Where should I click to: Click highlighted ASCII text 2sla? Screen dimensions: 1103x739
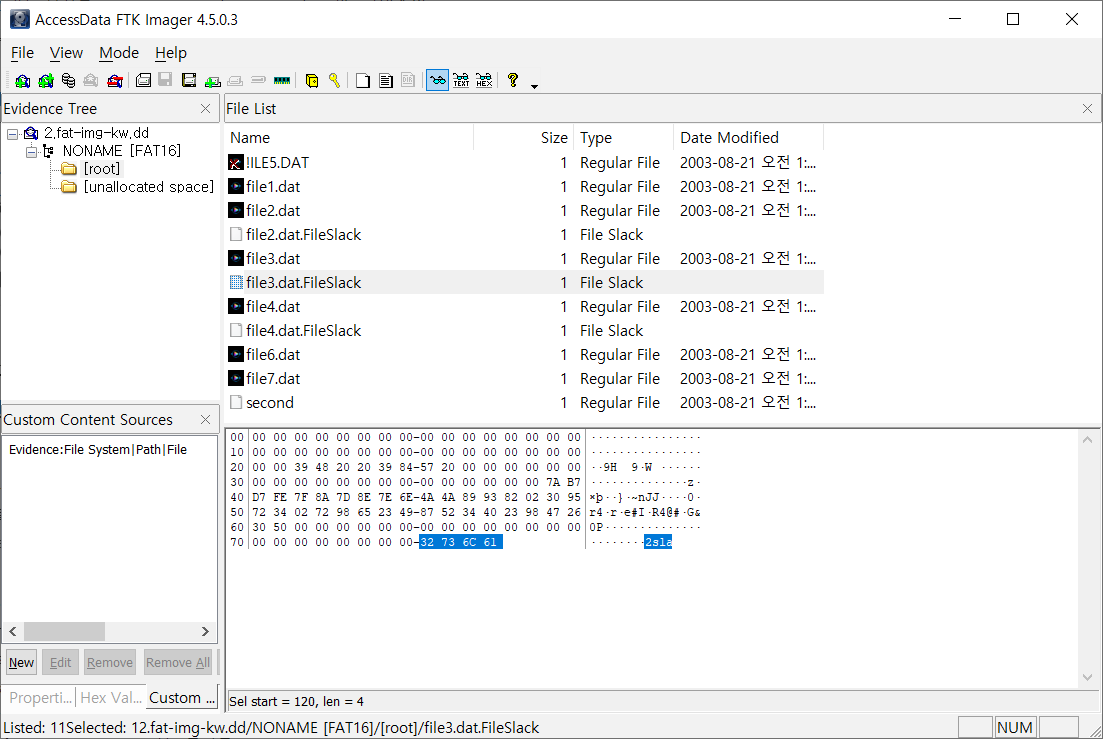[658, 542]
